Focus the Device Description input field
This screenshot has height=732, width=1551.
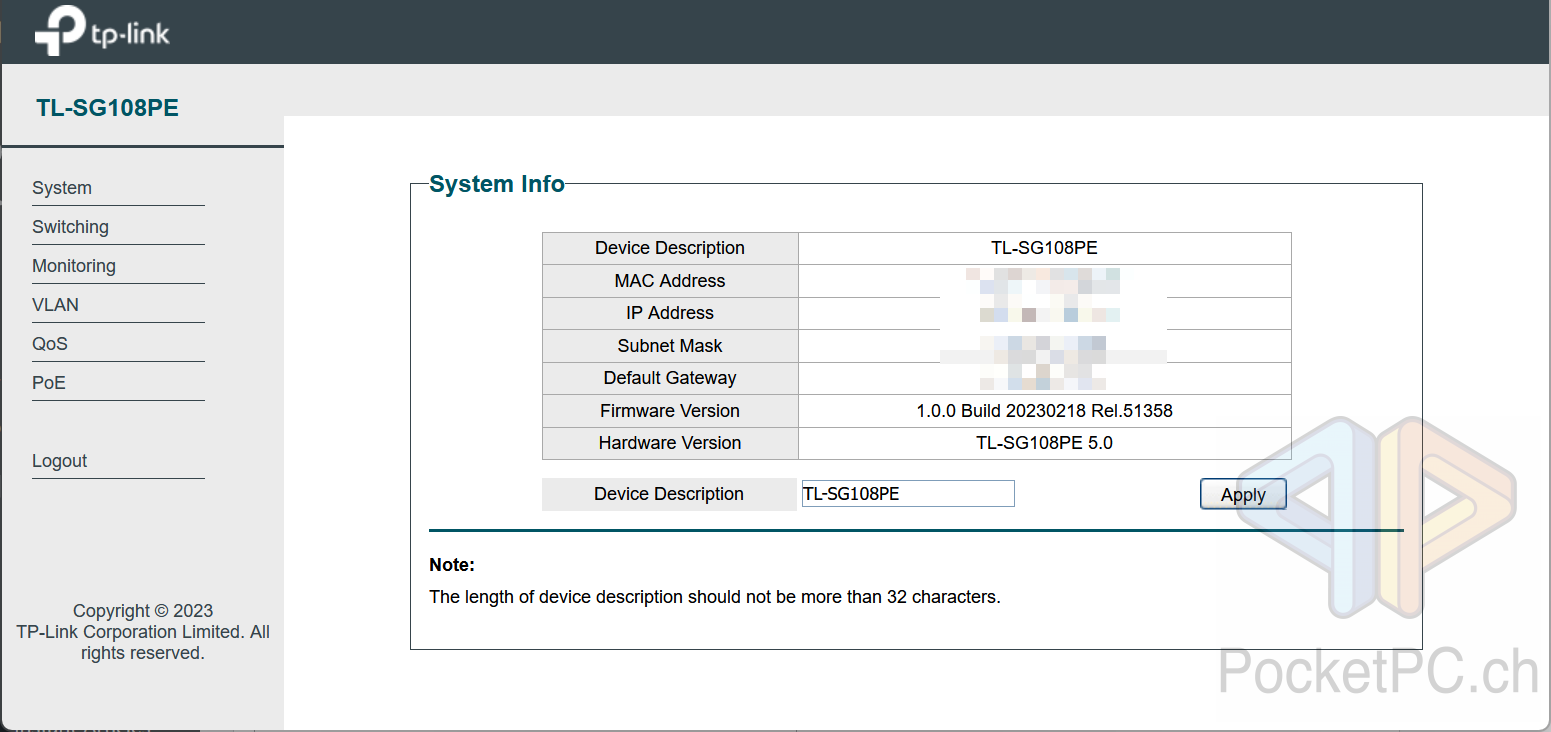908,493
